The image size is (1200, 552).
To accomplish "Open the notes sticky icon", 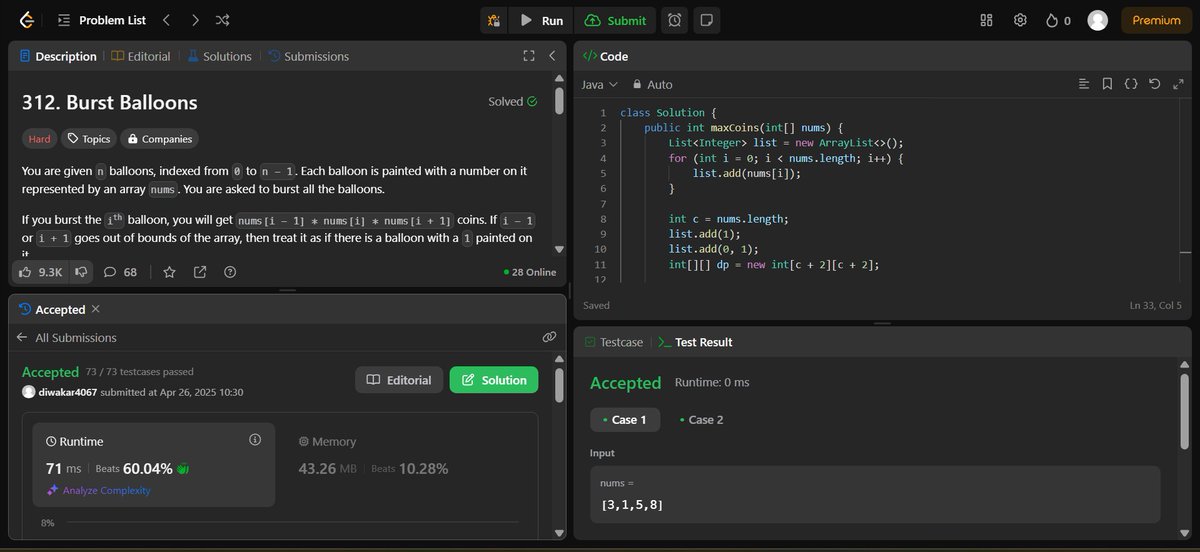I will tap(707, 20).
